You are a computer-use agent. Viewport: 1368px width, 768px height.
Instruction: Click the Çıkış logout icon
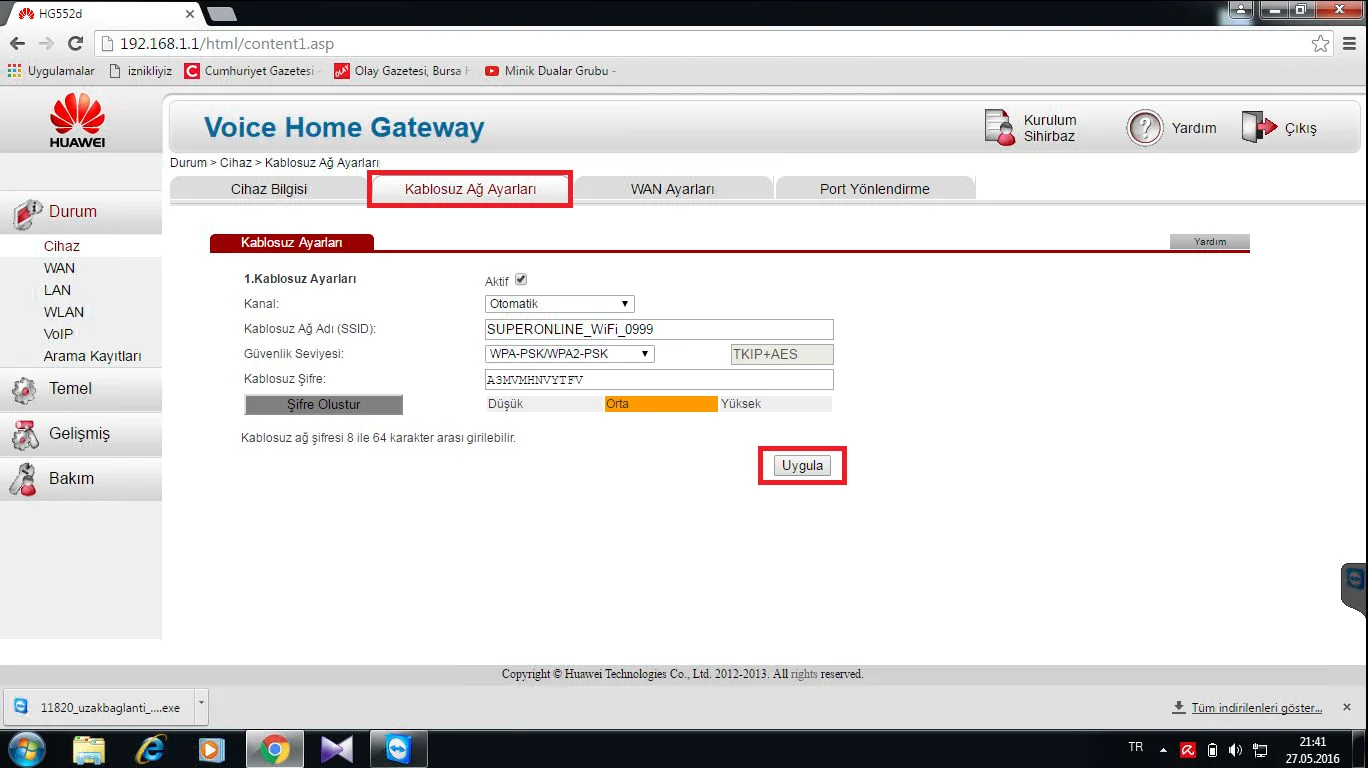click(x=1260, y=128)
